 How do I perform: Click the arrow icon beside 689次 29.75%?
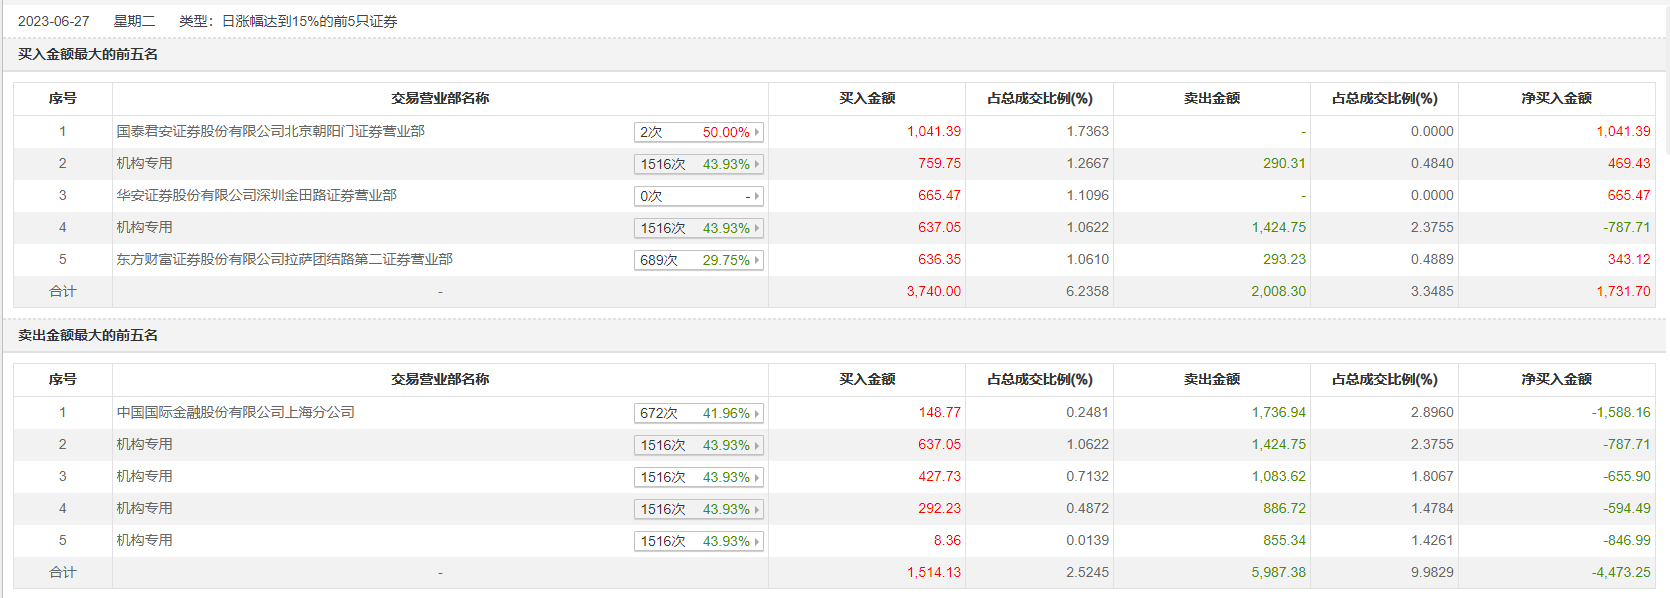(x=757, y=260)
